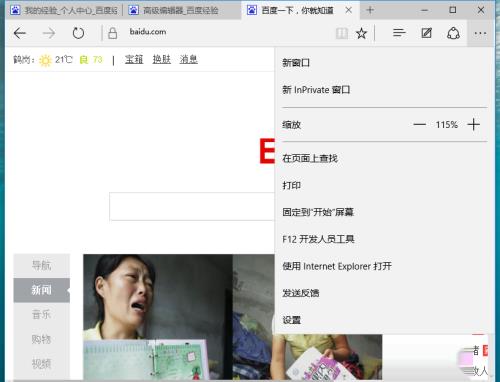Decrease zoom with the minus button
Image resolution: width=500 pixels, height=382 pixels.
coord(419,125)
